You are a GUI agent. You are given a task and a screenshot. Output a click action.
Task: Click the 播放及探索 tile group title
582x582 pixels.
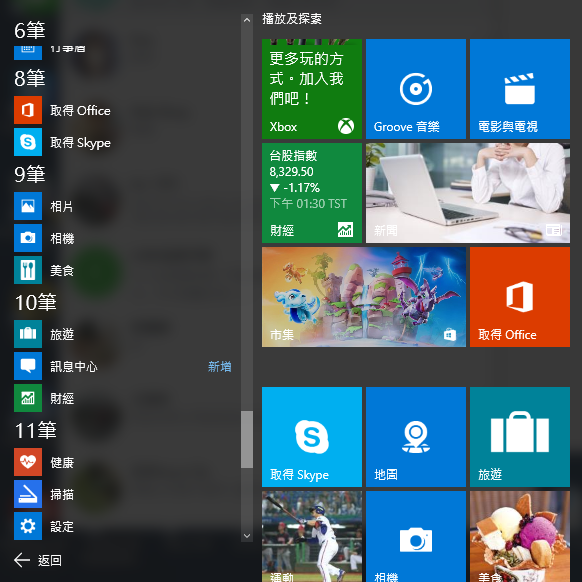coord(292,19)
